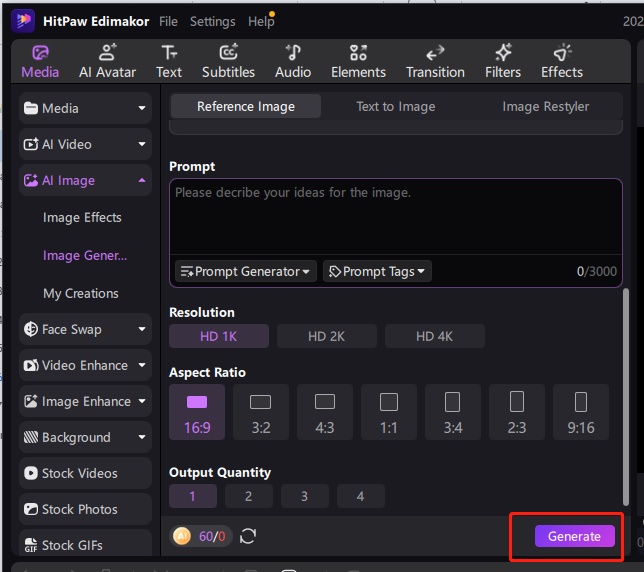The width and height of the screenshot is (644, 572).
Task: Set output quantity to 3
Action: coord(304,495)
